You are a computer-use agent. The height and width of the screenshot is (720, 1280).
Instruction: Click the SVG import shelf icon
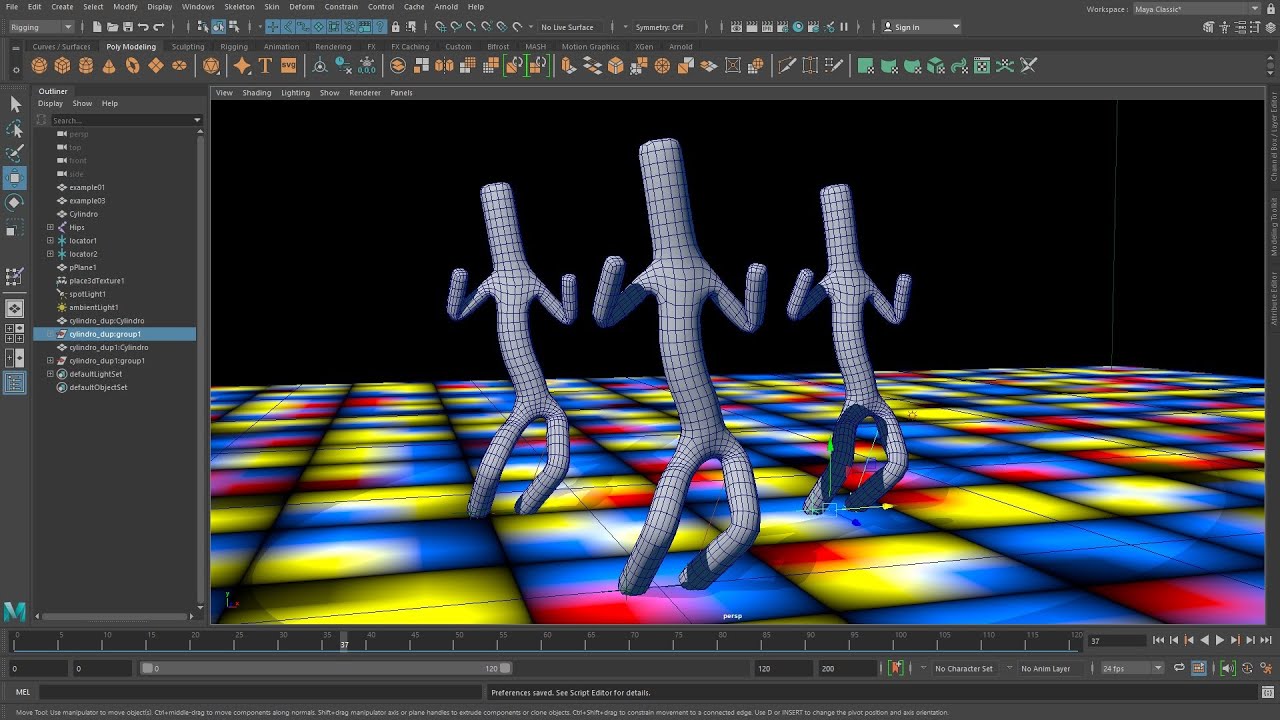point(288,66)
